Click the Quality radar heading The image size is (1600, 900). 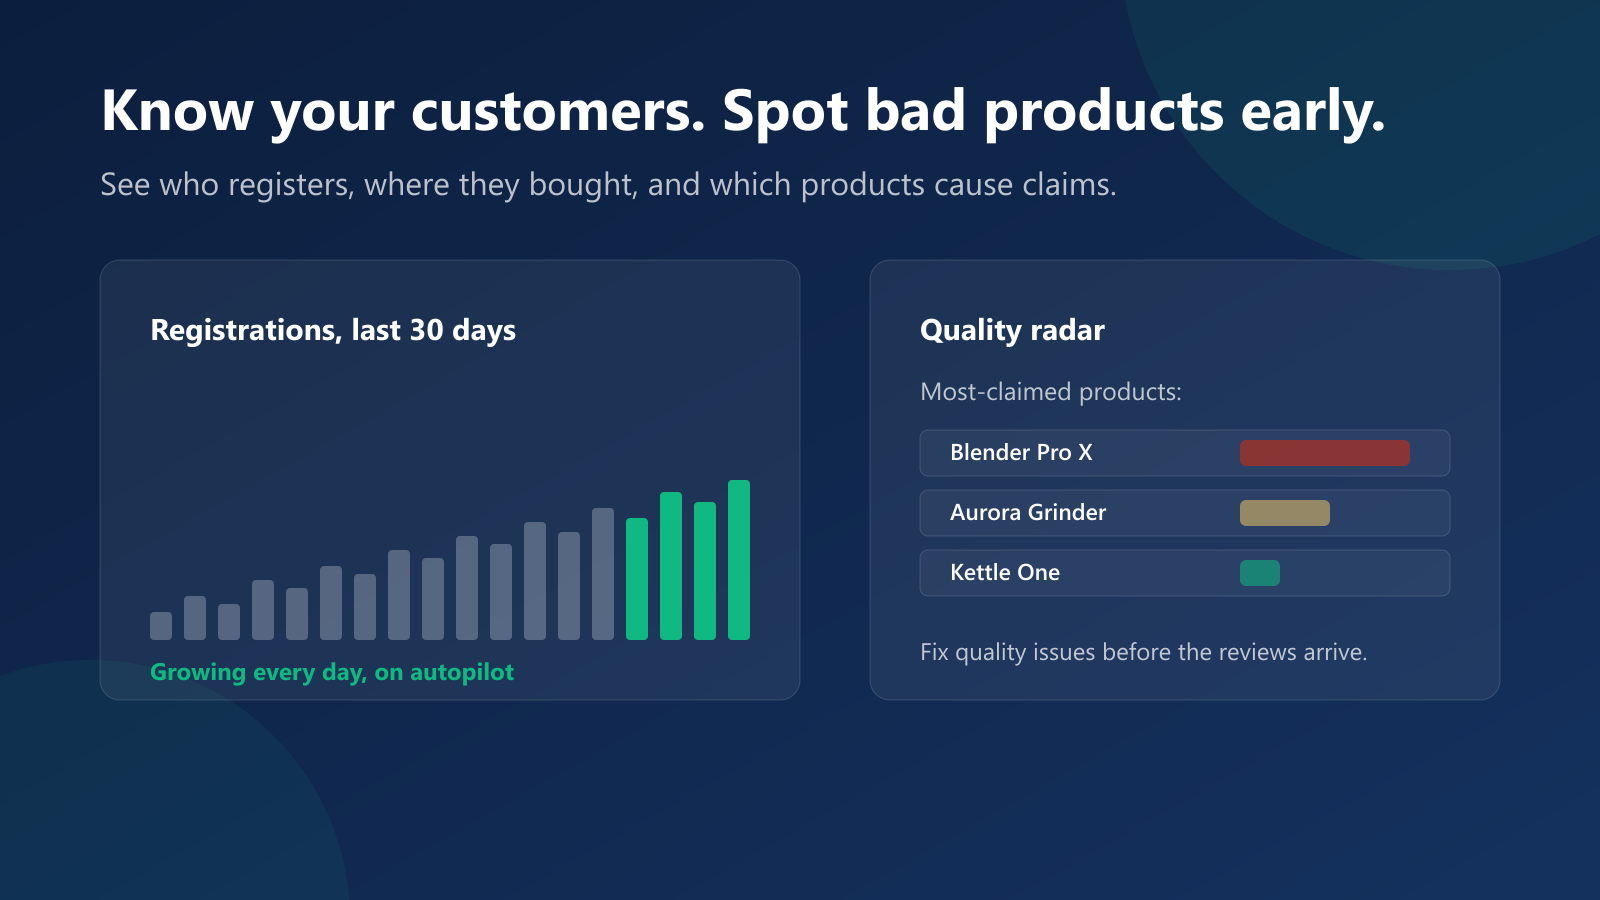1012,331
